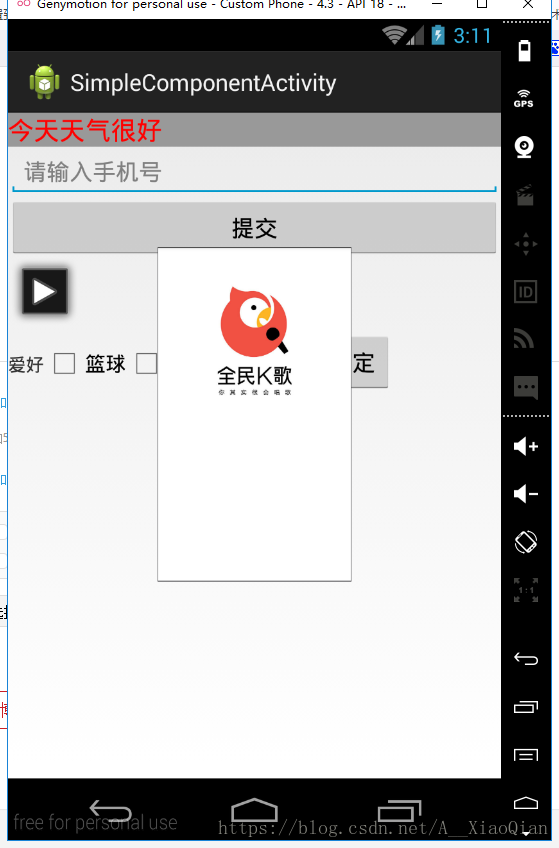
Task: Maximize the Genymotion window
Action: coord(482,4)
